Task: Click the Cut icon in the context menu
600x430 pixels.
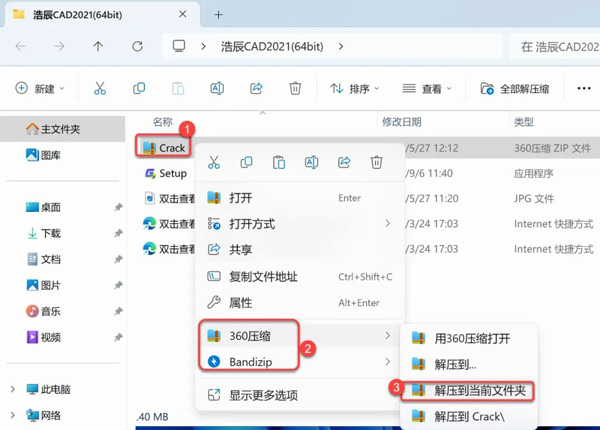Action: 214,162
